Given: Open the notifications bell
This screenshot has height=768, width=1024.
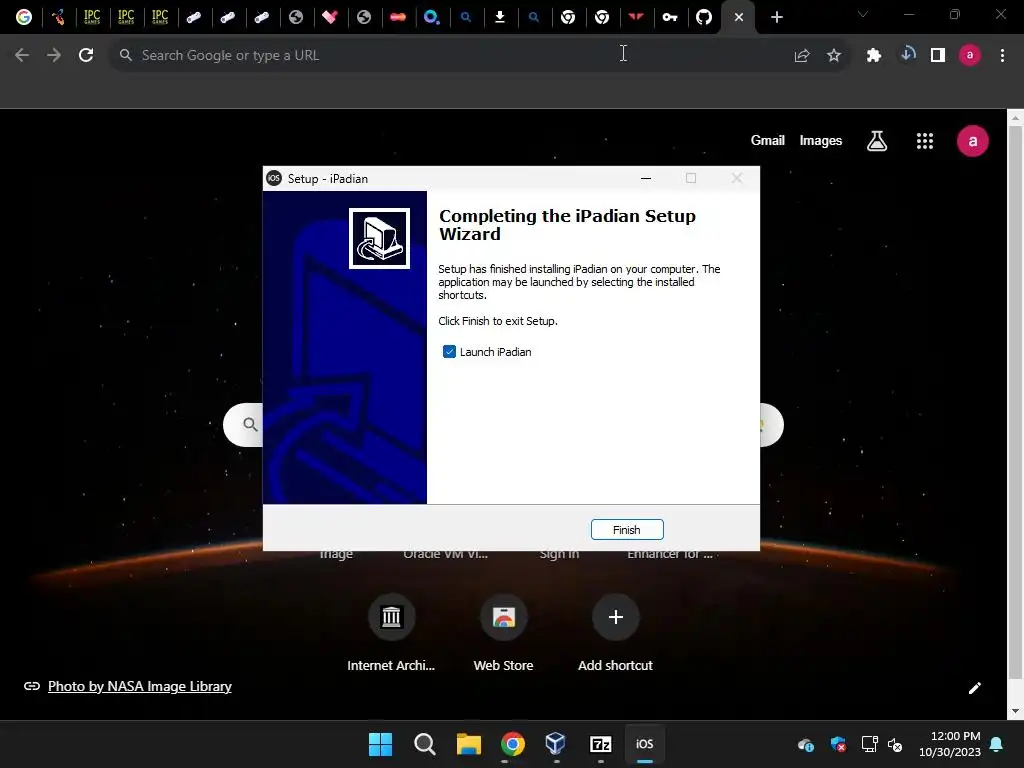Looking at the screenshot, I should (x=997, y=744).
